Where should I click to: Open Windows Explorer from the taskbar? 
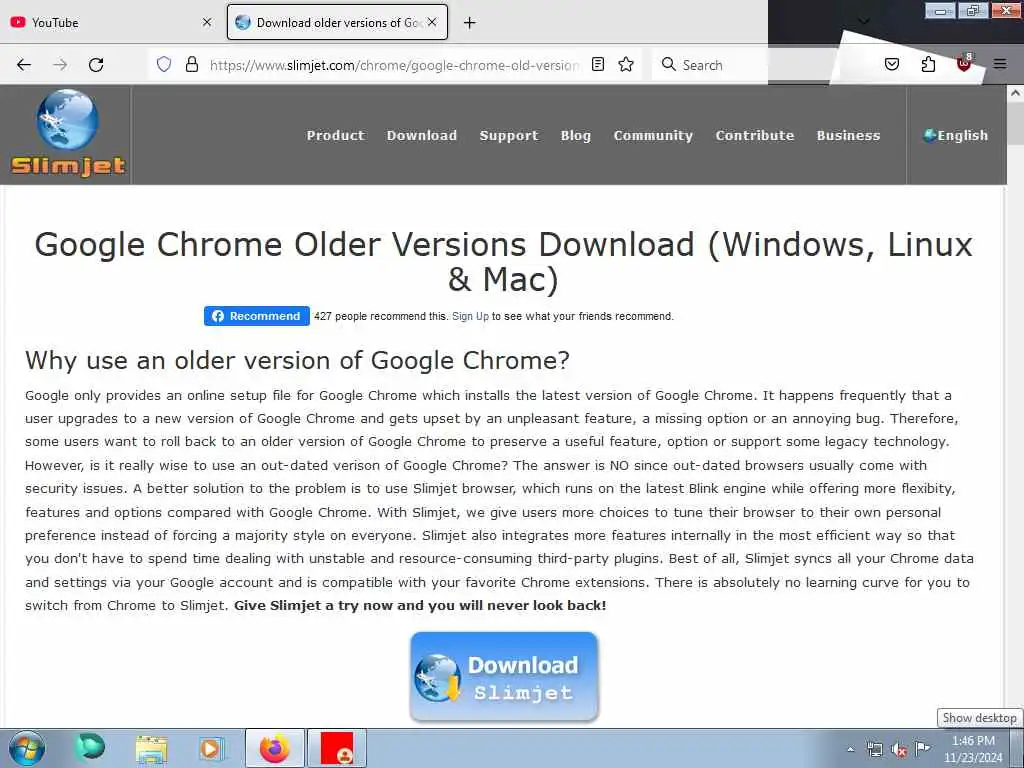pyautogui.click(x=152, y=748)
